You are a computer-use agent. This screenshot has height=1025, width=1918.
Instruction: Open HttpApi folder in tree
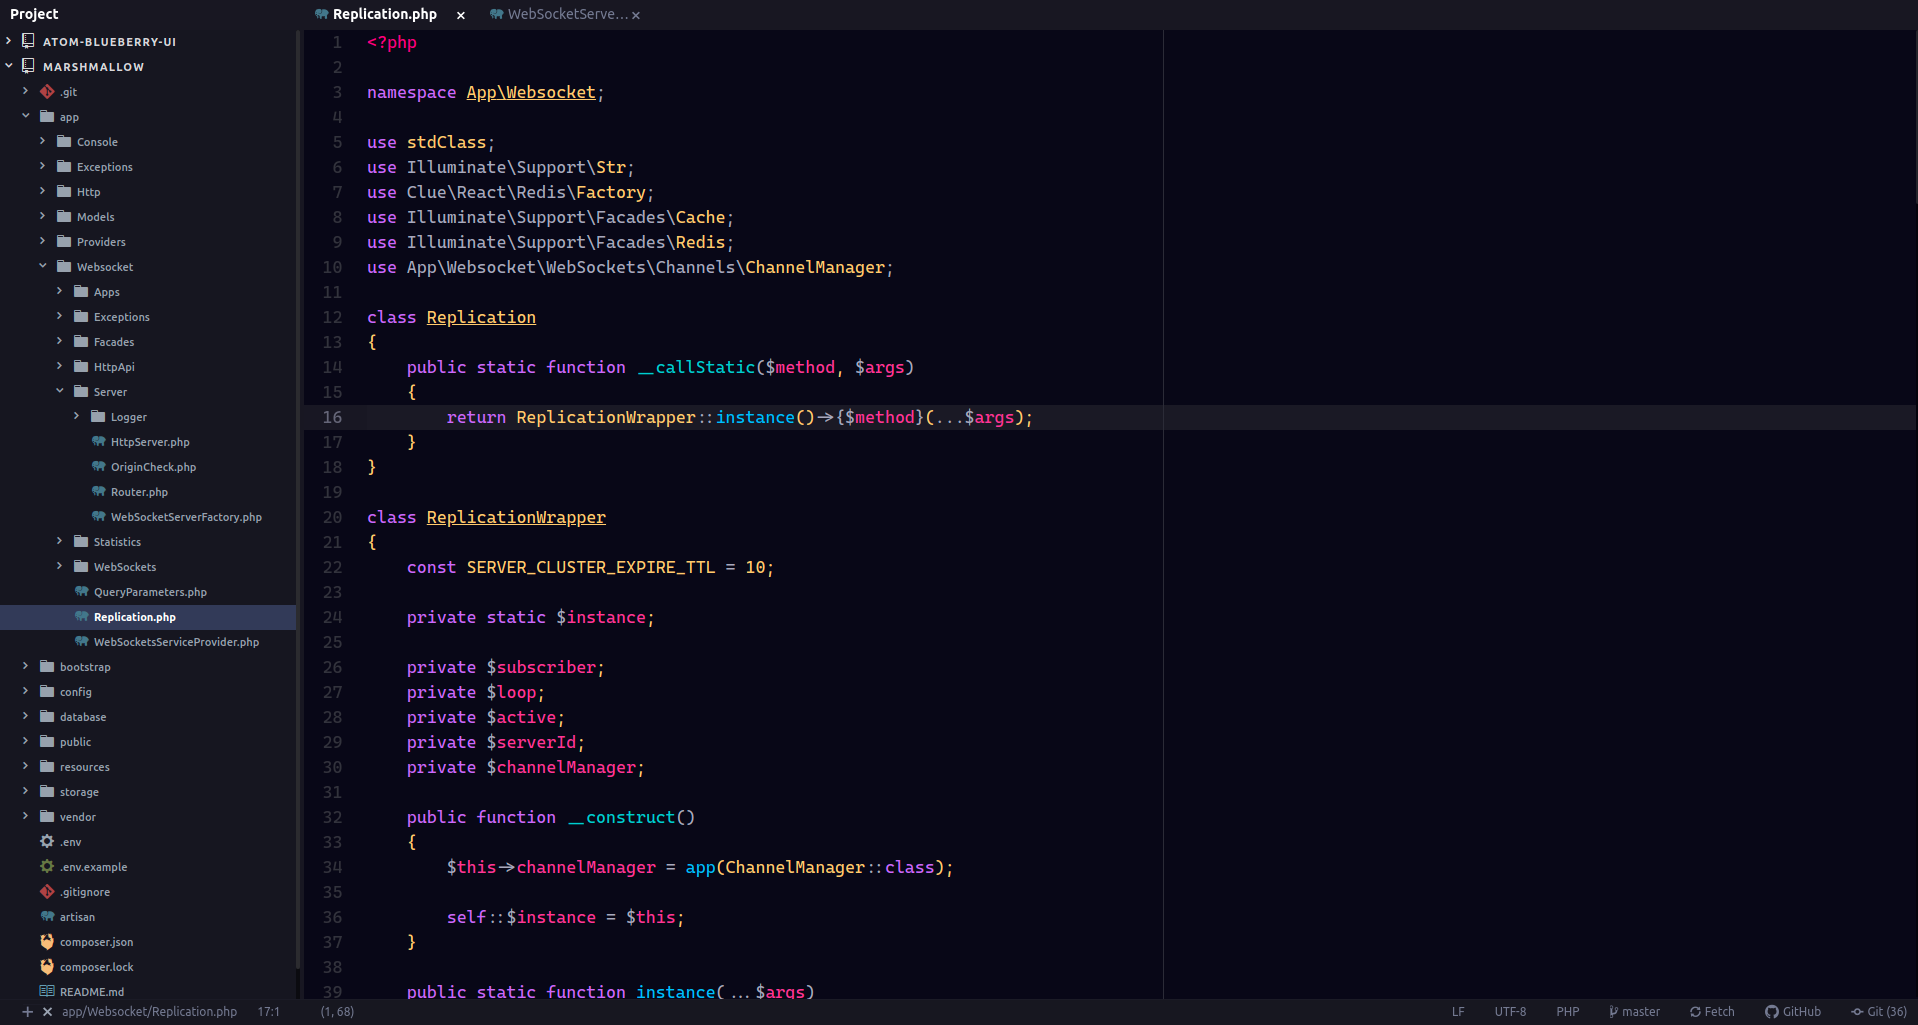148,367
